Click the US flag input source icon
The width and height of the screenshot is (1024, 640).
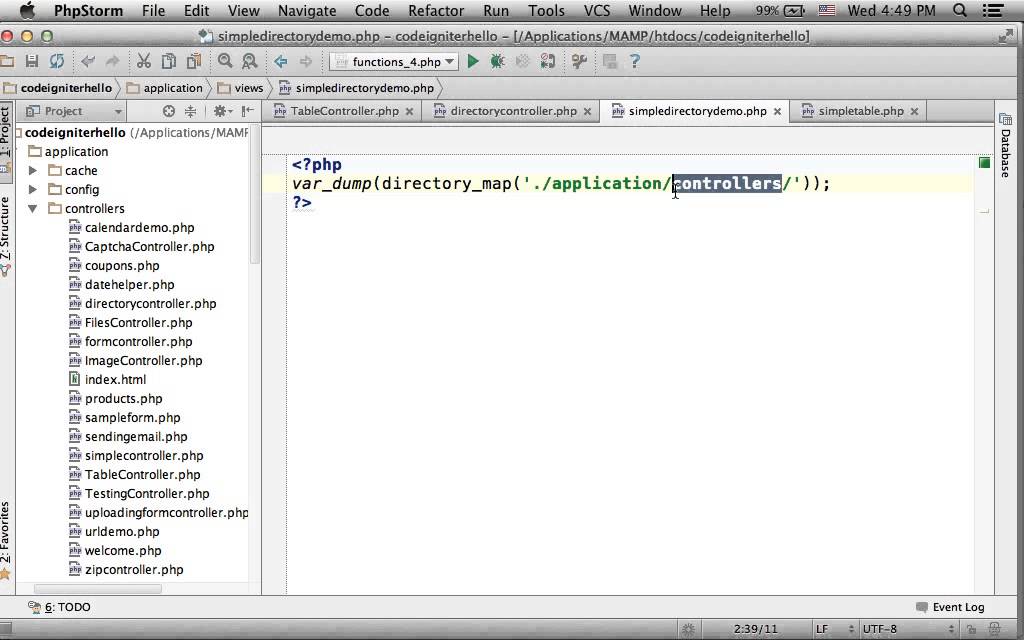click(827, 10)
